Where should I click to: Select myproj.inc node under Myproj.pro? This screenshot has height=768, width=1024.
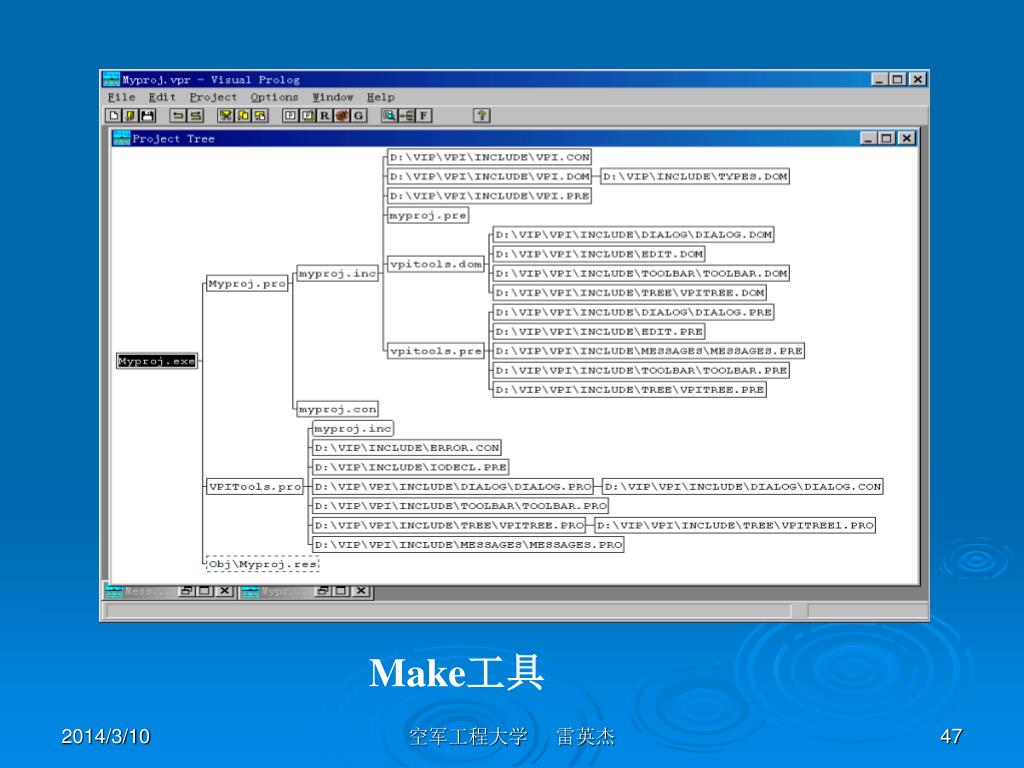[338, 273]
